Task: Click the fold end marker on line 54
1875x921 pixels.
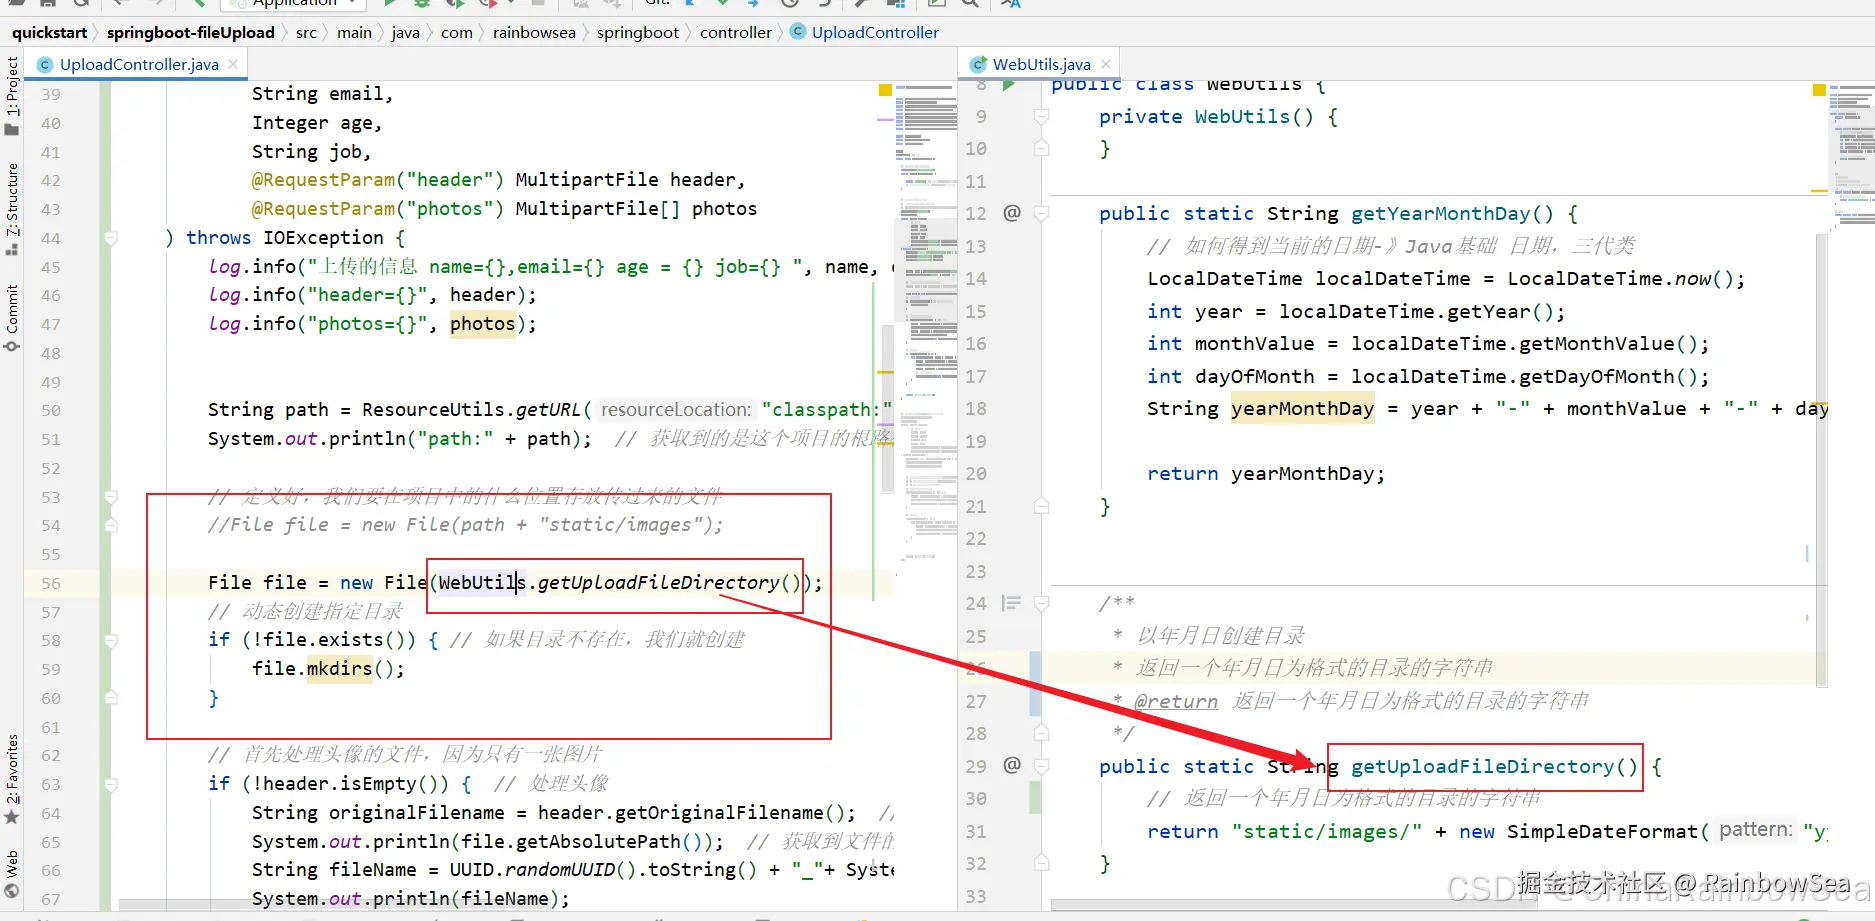Action: pos(111,525)
